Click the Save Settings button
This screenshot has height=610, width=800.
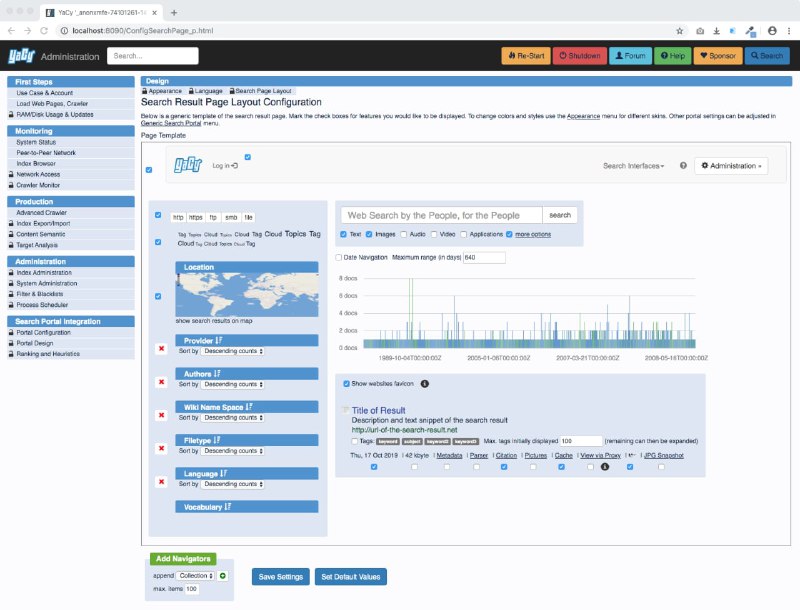pos(280,577)
